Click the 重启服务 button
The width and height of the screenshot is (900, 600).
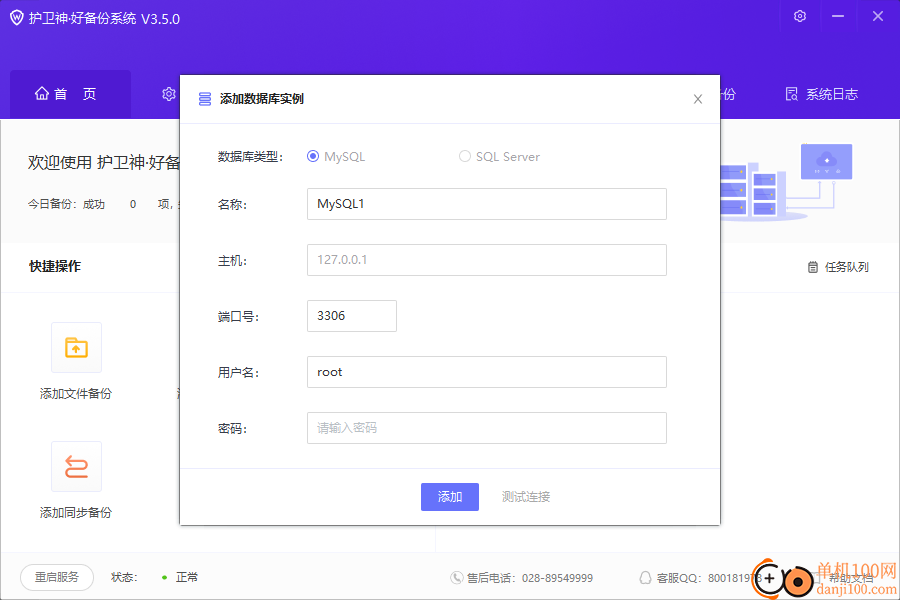click(57, 577)
